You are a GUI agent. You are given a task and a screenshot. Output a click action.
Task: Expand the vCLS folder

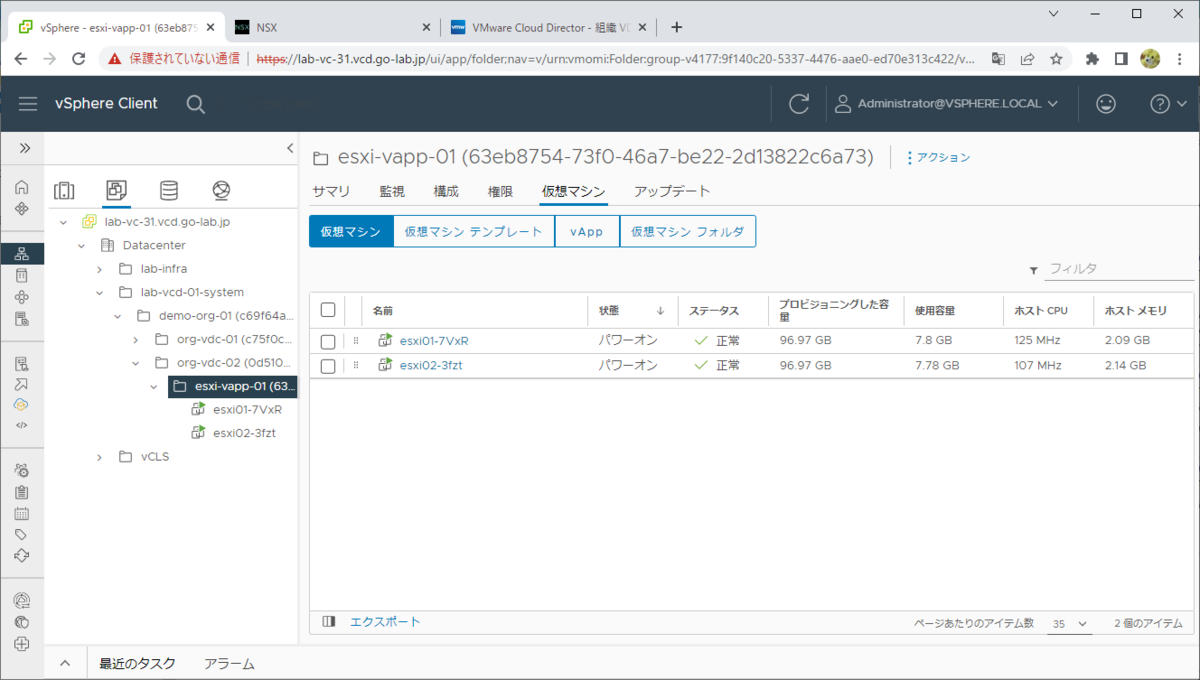[x=99, y=457]
